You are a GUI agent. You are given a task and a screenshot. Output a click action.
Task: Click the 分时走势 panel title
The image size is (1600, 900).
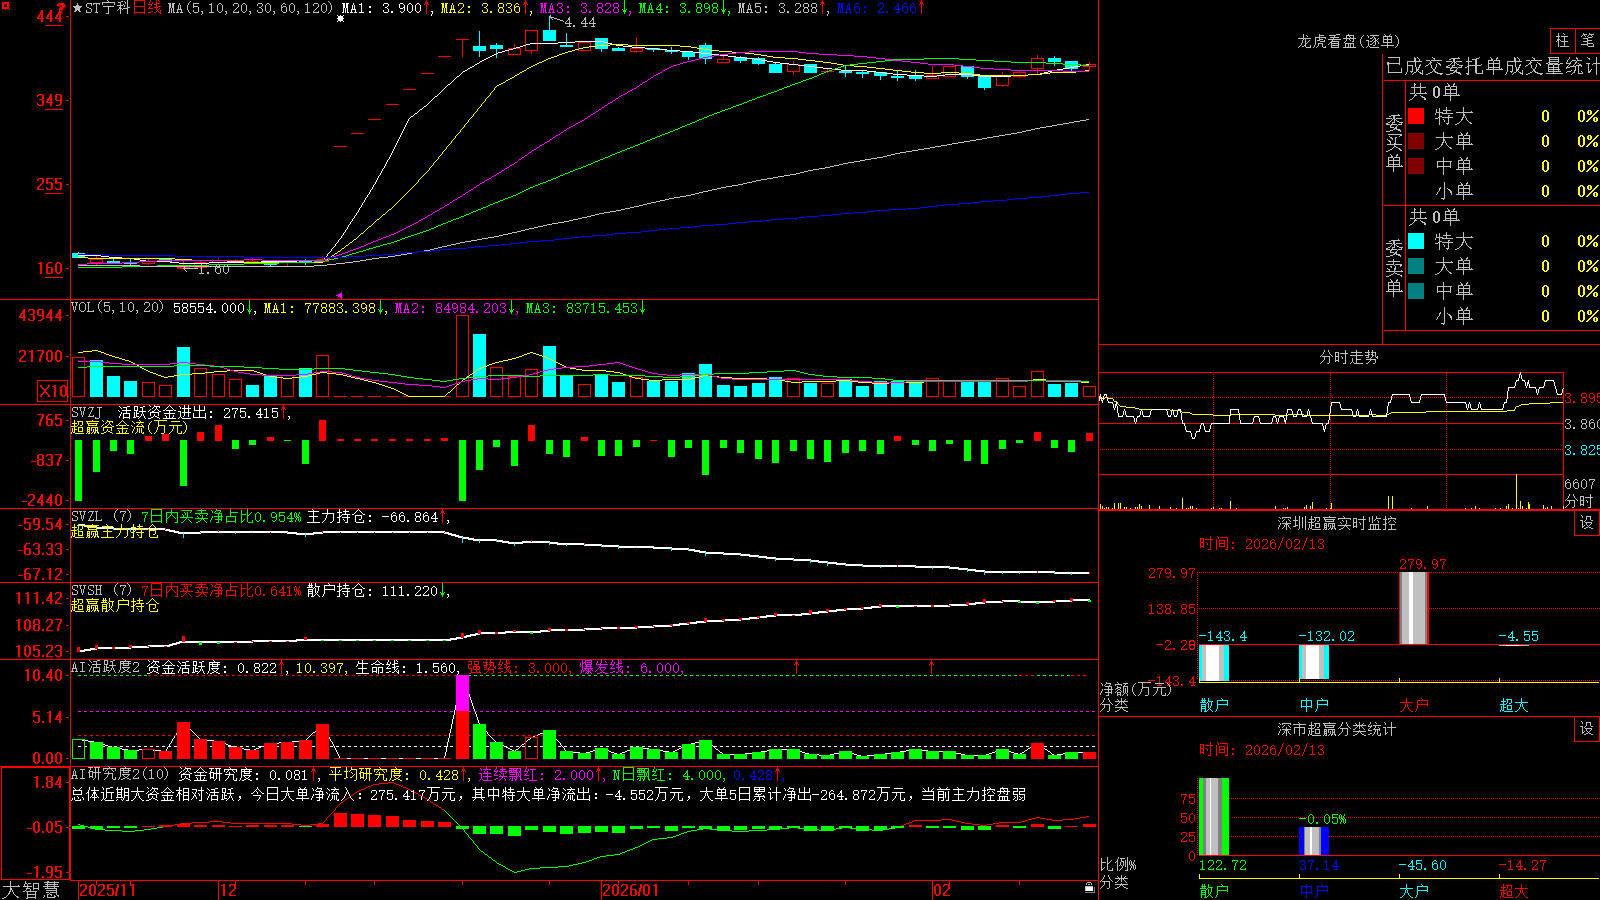[1348, 357]
